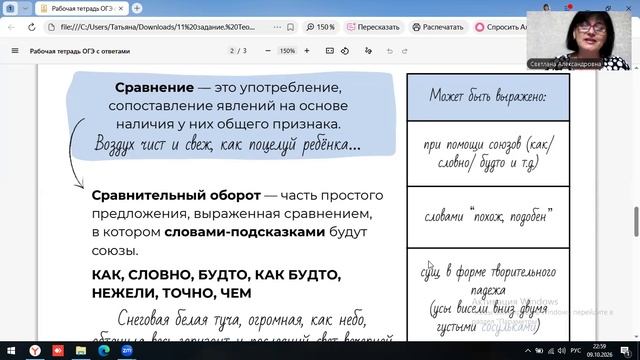Open network status icon in system tray
Screen dimensions: 640x360
(x=551, y=351)
